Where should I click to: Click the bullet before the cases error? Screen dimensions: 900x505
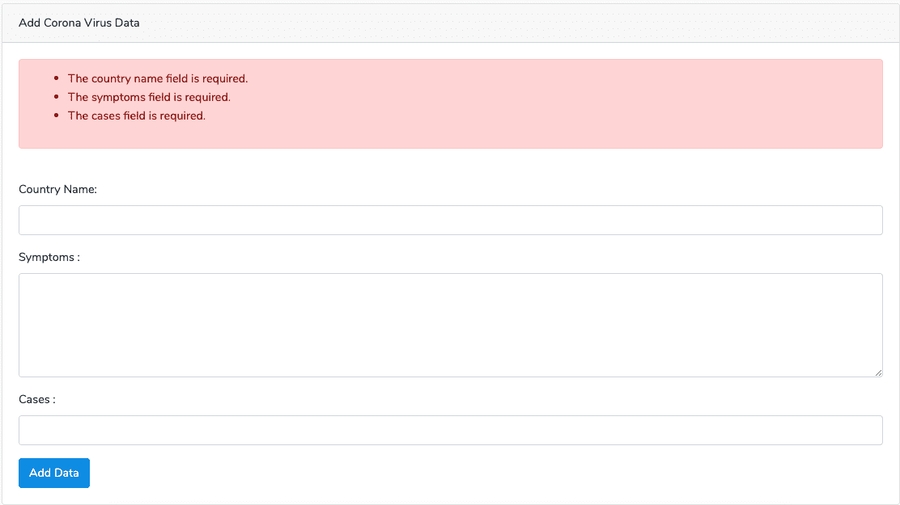pyautogui.click(x=54, y=116)
